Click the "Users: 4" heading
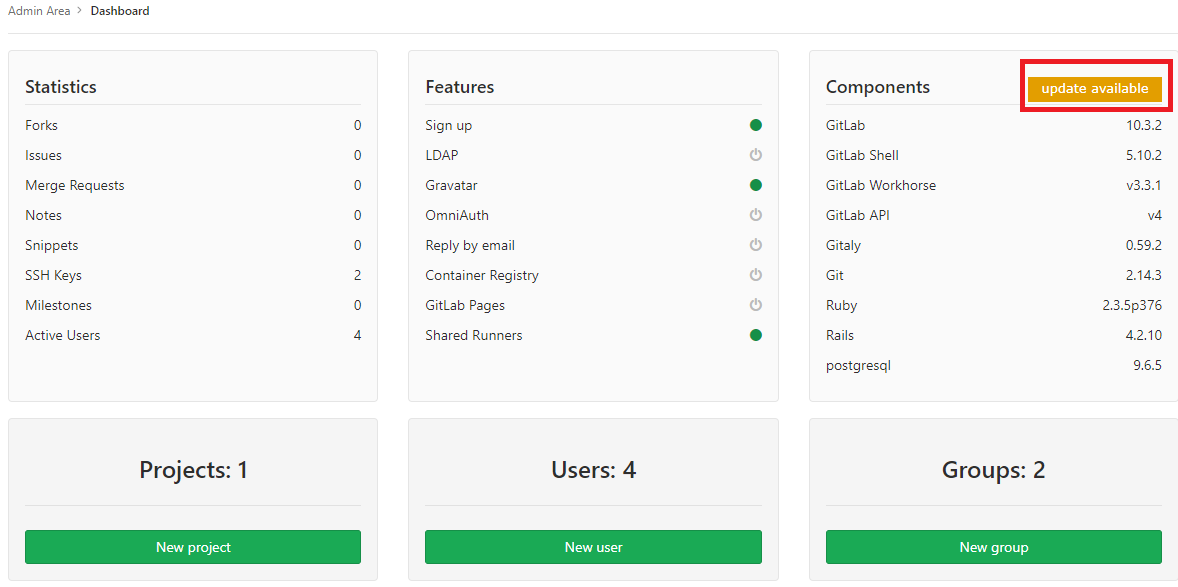The image size is (1178, 587). click(594, 471)
